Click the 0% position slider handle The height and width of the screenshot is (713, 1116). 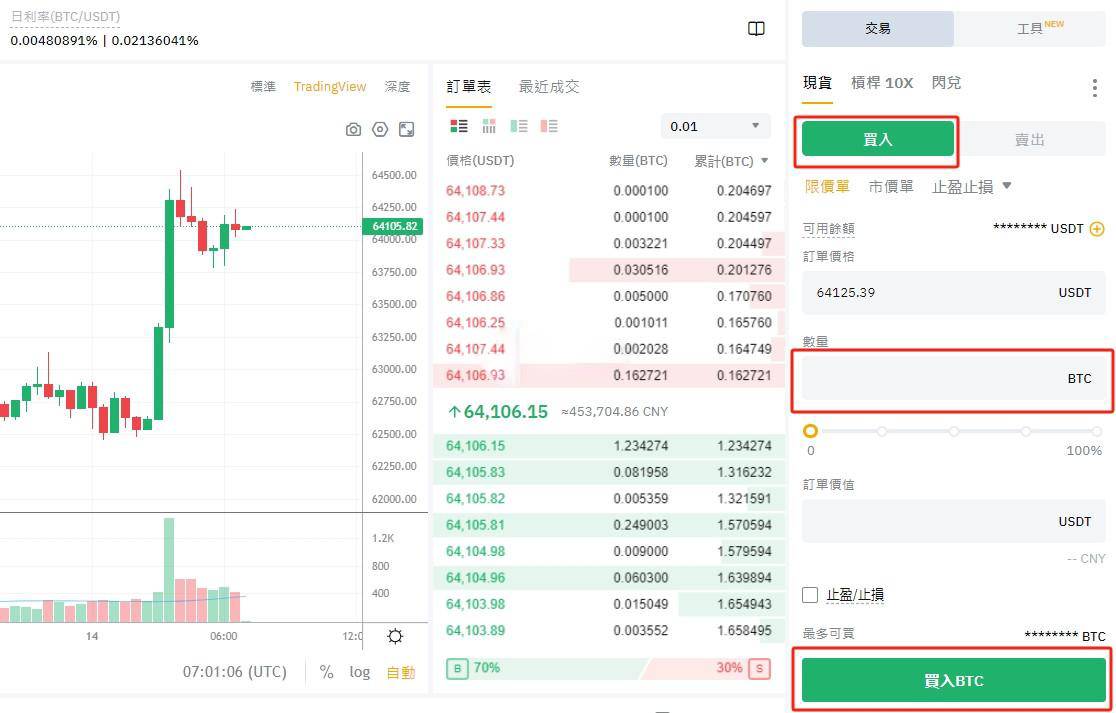pyautogui.click(x=811, y=430)
